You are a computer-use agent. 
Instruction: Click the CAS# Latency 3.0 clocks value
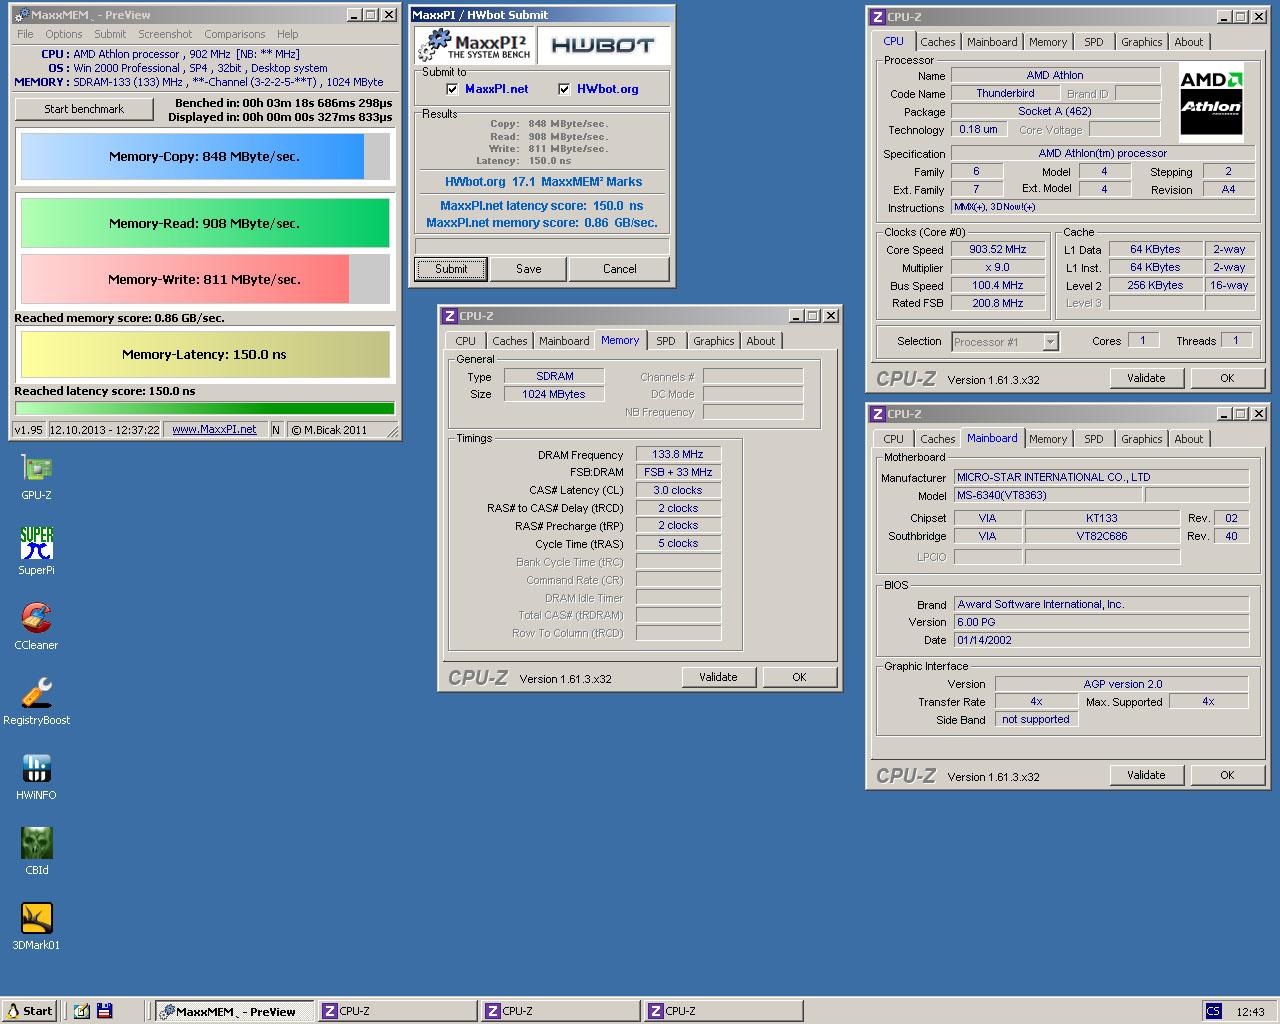tap(678, 491)
